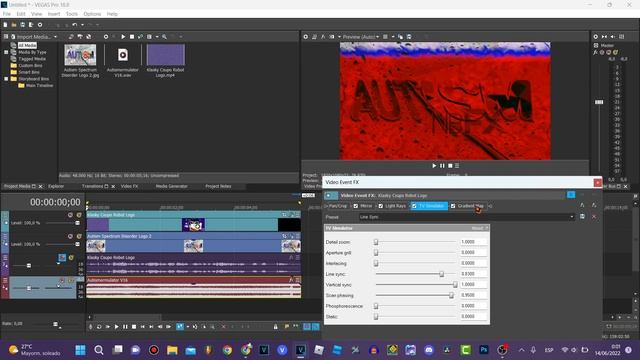640x360 pixels.
Task: Click the magnifier search icon in Project Media
Action: point(164,37)
